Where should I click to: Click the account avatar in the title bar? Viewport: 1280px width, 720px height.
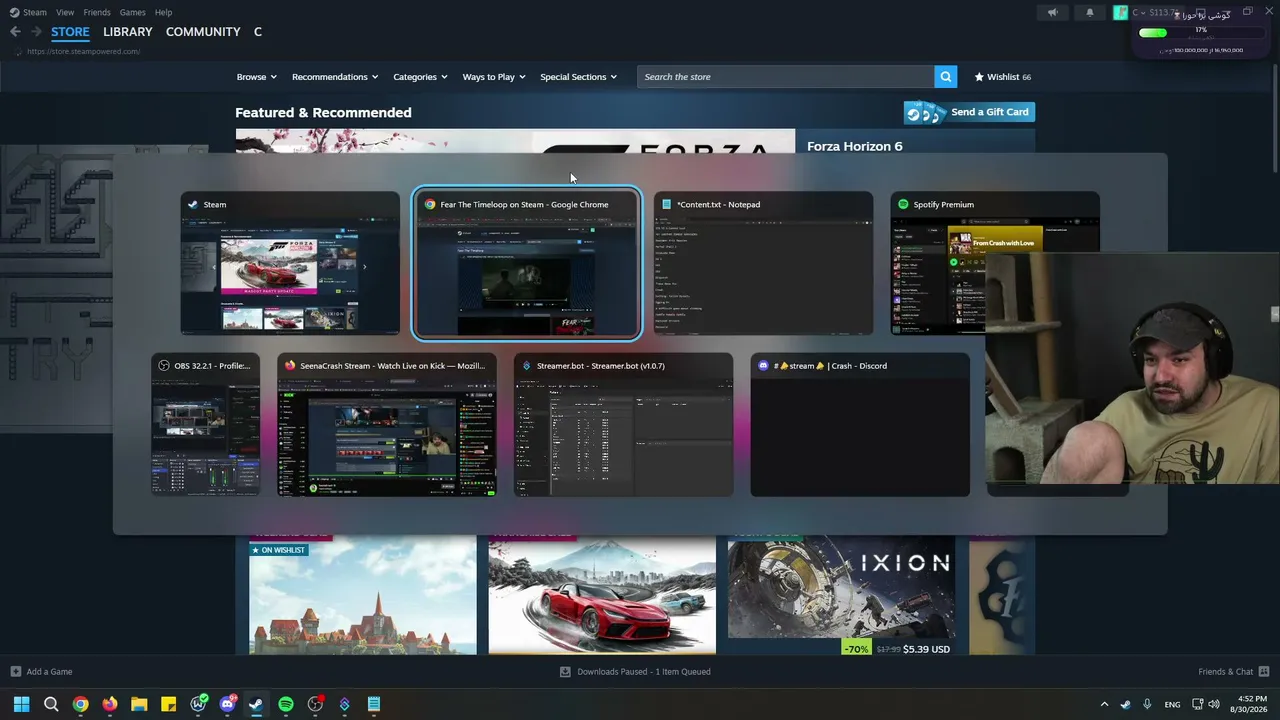click(x=1120, y=13)
